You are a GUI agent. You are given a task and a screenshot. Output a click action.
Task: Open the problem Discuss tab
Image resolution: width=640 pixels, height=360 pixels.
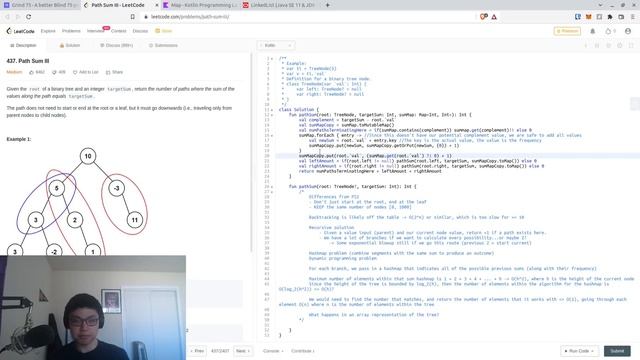pyautogui.click(x=116, y=45)
